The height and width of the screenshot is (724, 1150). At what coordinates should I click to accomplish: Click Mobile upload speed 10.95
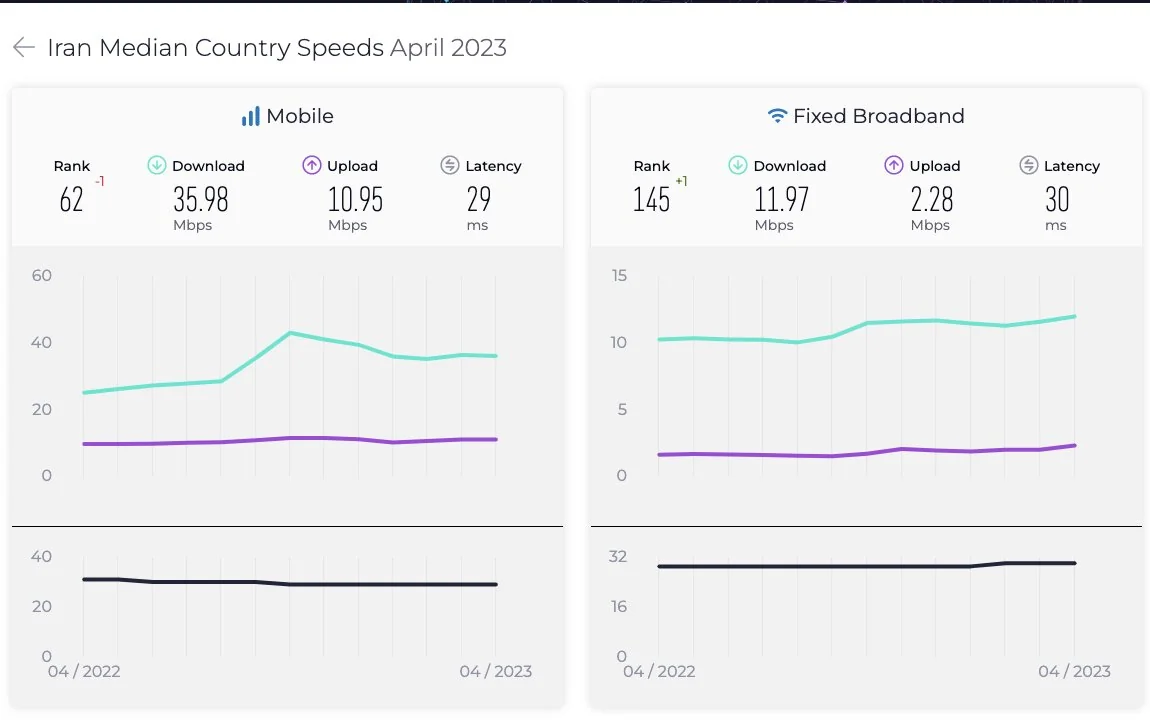pyautogui.click(x=355, y=200)
